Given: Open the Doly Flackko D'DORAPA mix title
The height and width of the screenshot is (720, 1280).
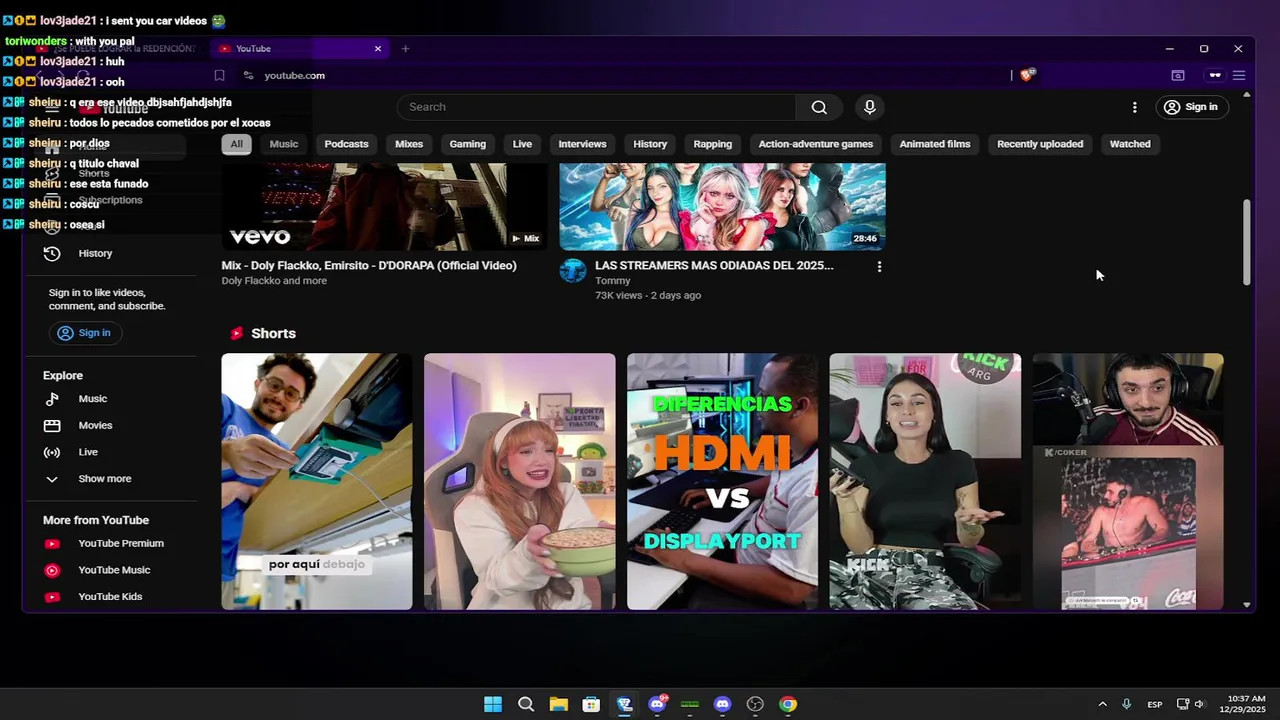Looking at the screenshot, I should [369, 266].
